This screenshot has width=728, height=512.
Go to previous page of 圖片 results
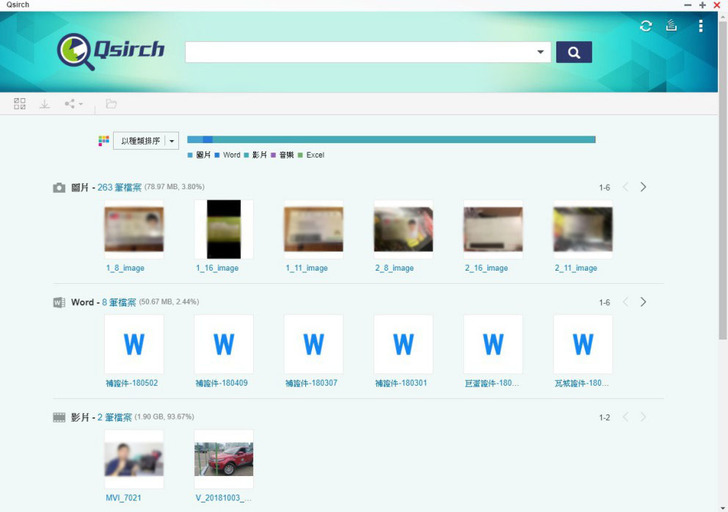point(625,187)
